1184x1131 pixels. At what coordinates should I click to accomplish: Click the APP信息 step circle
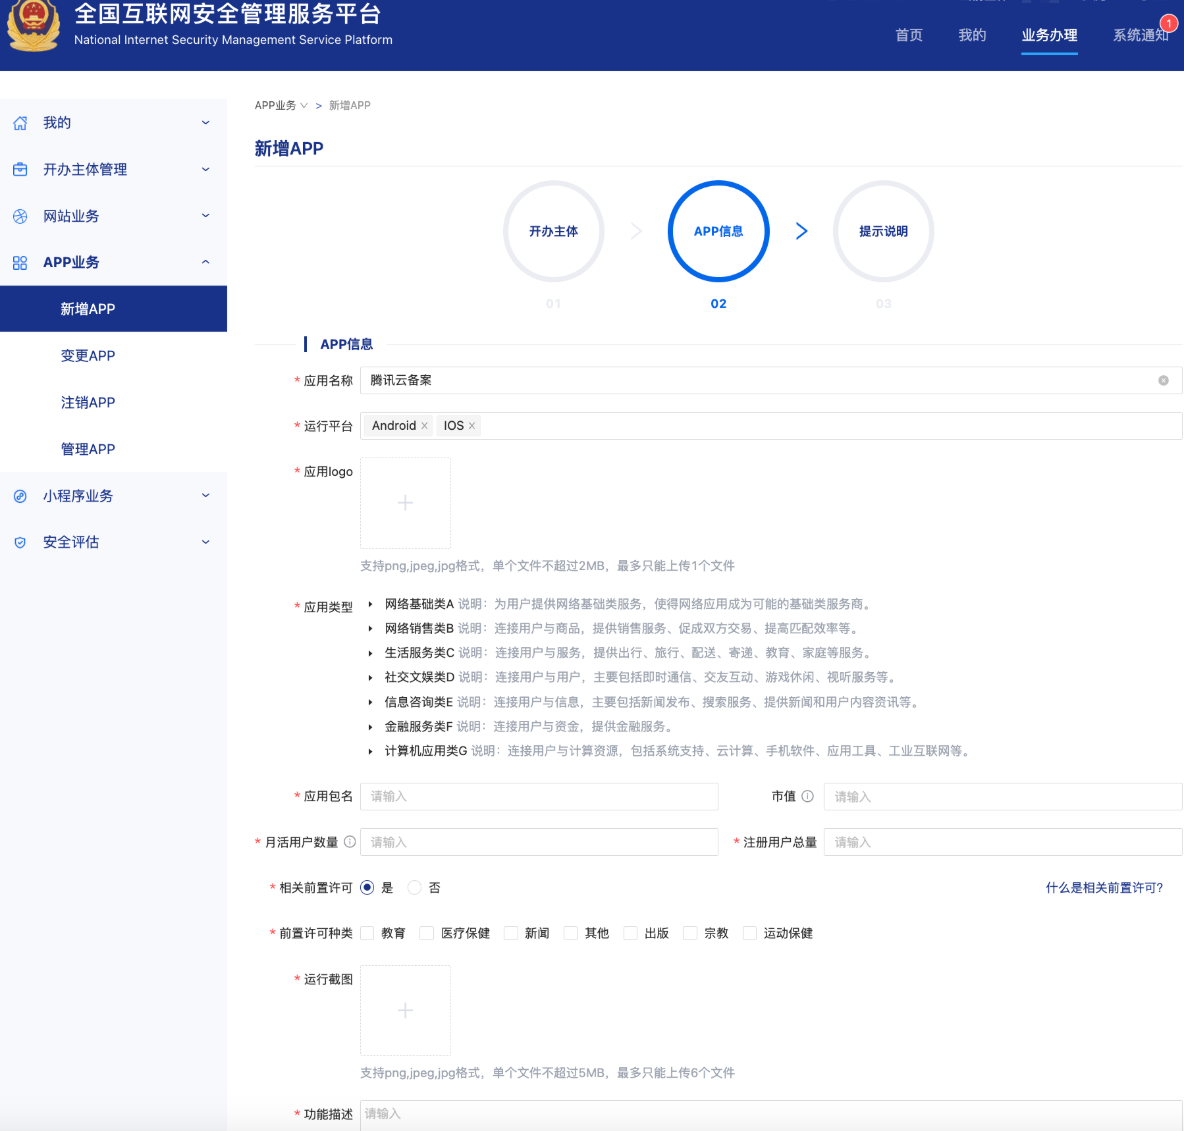click(718, 231)
